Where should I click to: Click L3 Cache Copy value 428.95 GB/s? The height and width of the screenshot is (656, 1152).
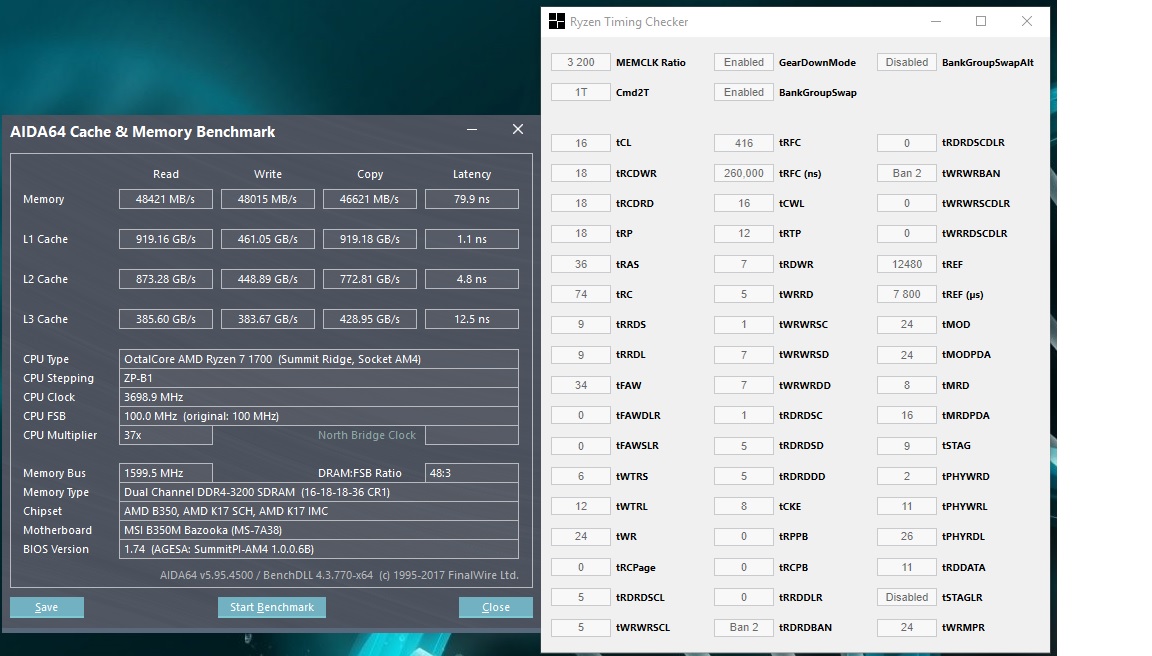coord(370,319)
